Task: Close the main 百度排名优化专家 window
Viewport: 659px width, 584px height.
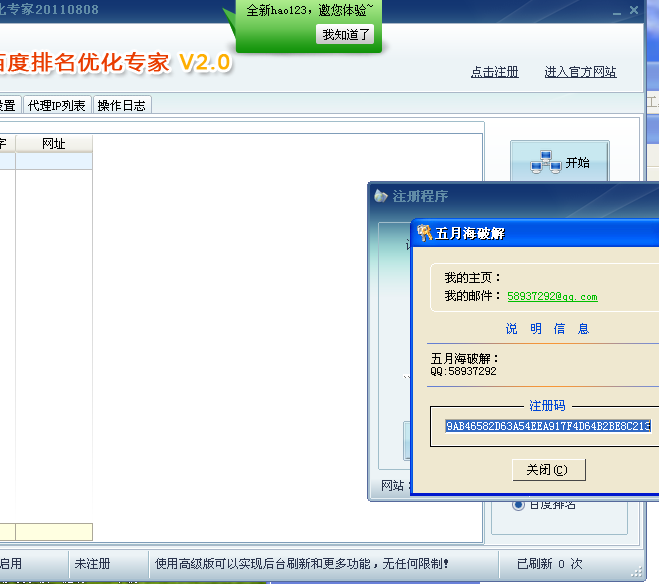Action: [634, 10]
